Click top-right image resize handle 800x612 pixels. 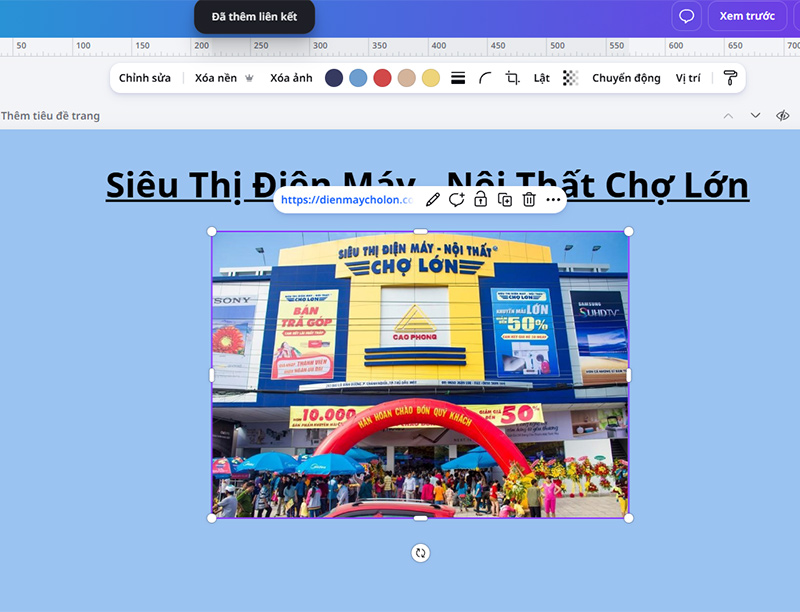click(629, 232)
